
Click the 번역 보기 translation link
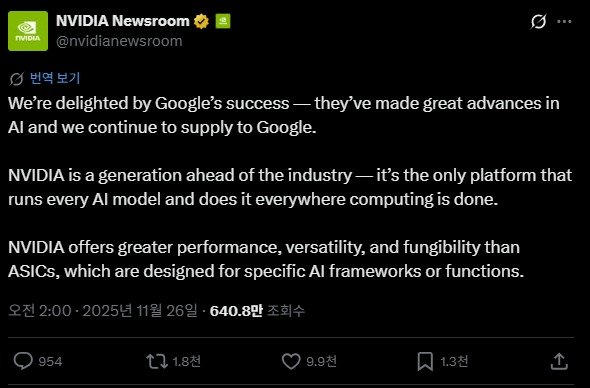[x=55, y=78]
